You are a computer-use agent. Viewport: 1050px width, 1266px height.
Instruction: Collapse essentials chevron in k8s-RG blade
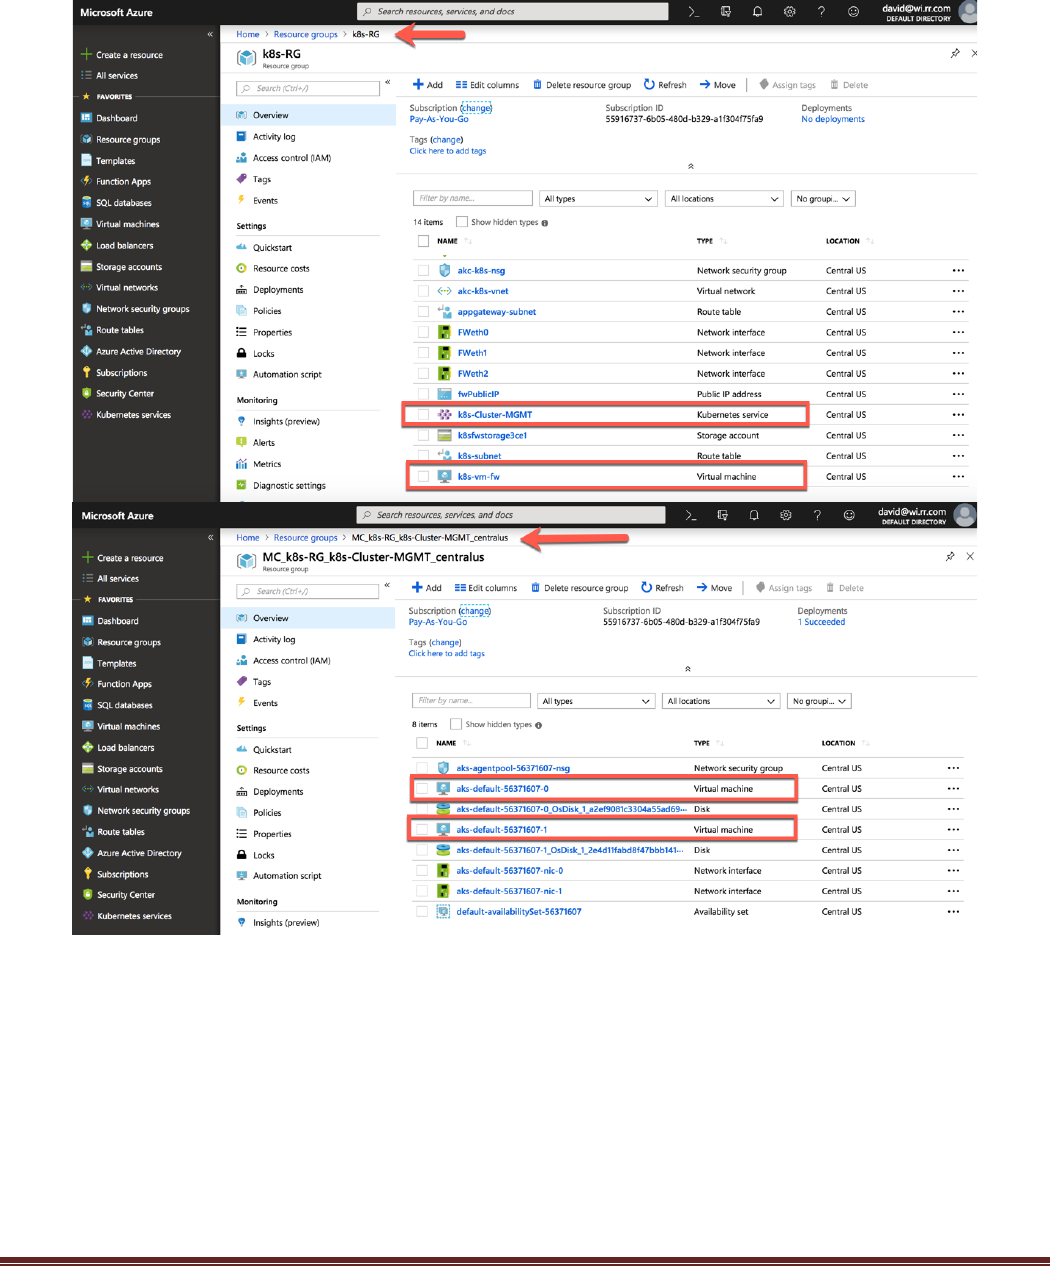pos(691,166)
